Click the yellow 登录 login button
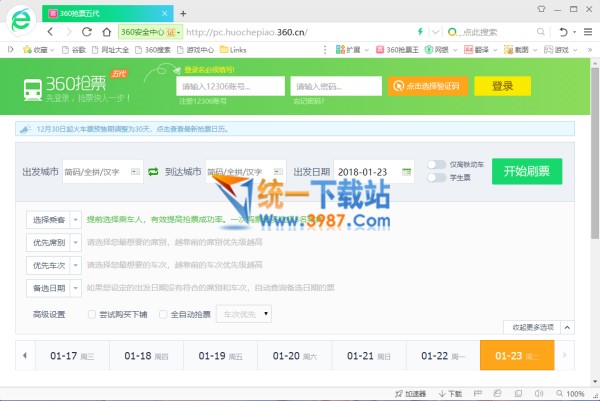Image resolution: width=600 pixels, height=401 pixels. coord(503,86)
